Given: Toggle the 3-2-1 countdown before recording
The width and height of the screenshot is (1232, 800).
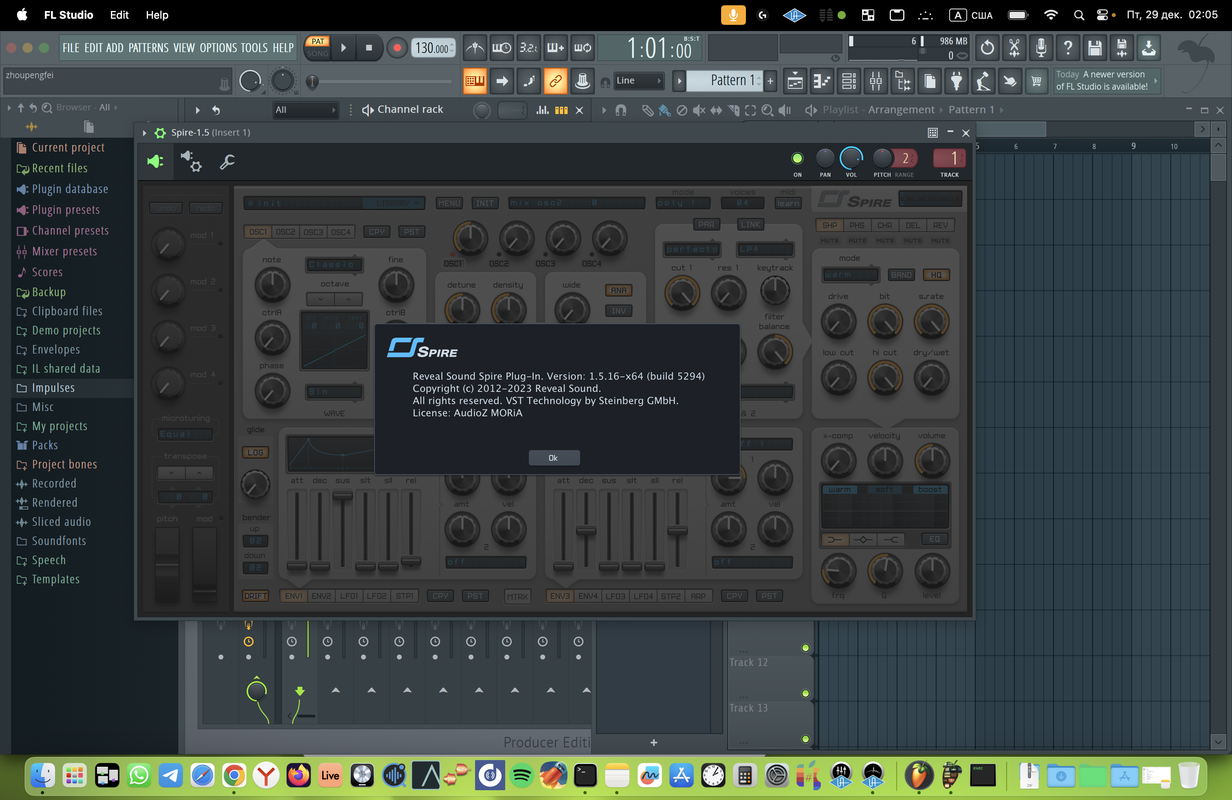Looking at the screenshot, I should click(529, 47).
